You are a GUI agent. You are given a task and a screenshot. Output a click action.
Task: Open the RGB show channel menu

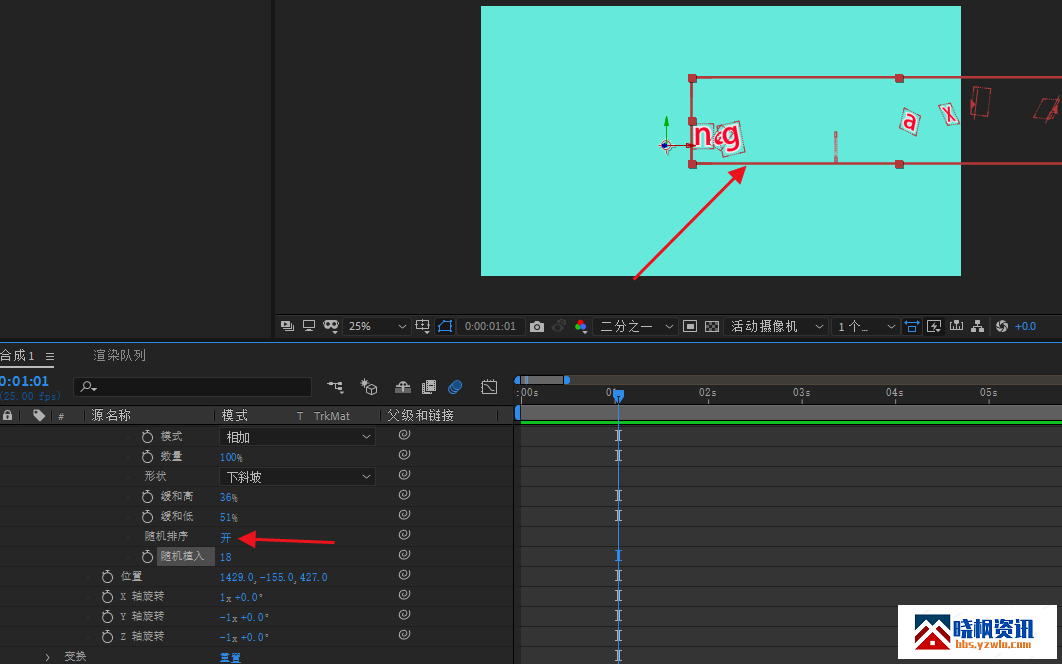coord(581,327)
